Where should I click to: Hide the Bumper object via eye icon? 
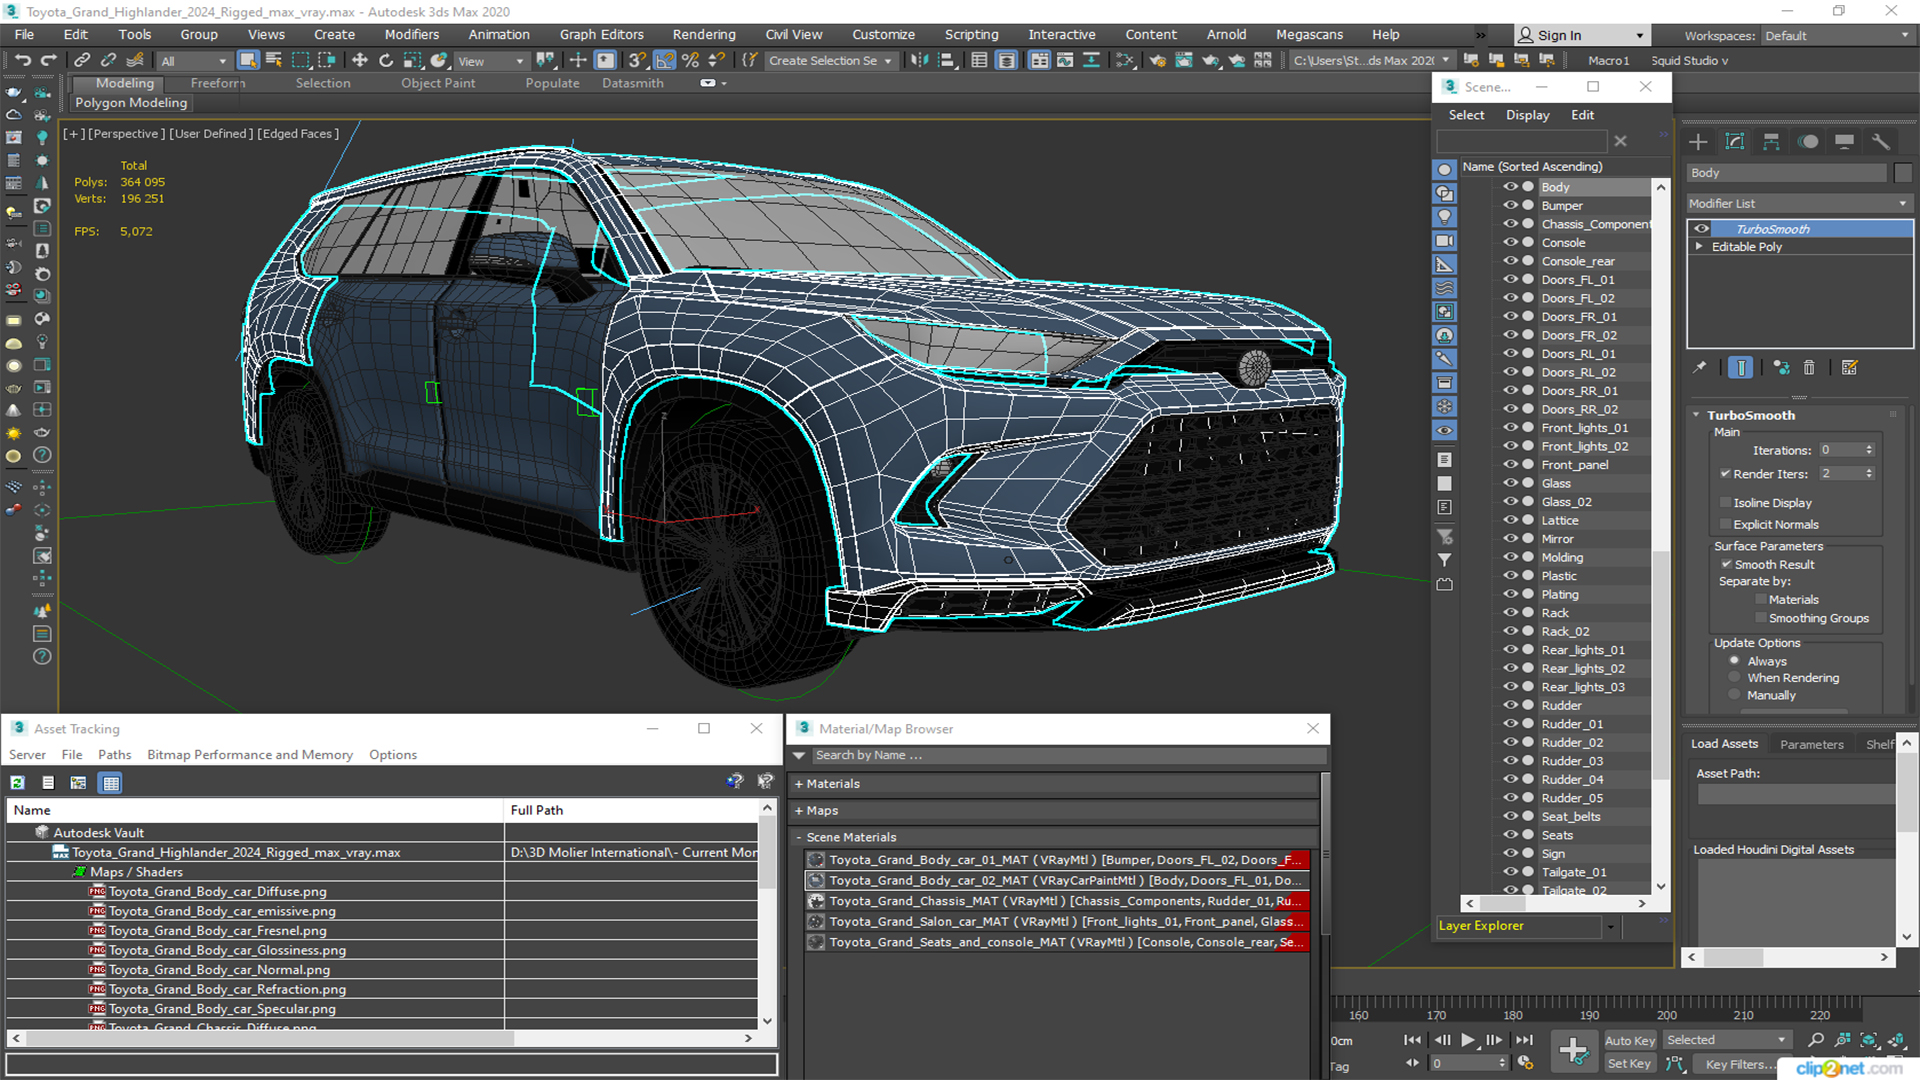(x=1511, y=205)
